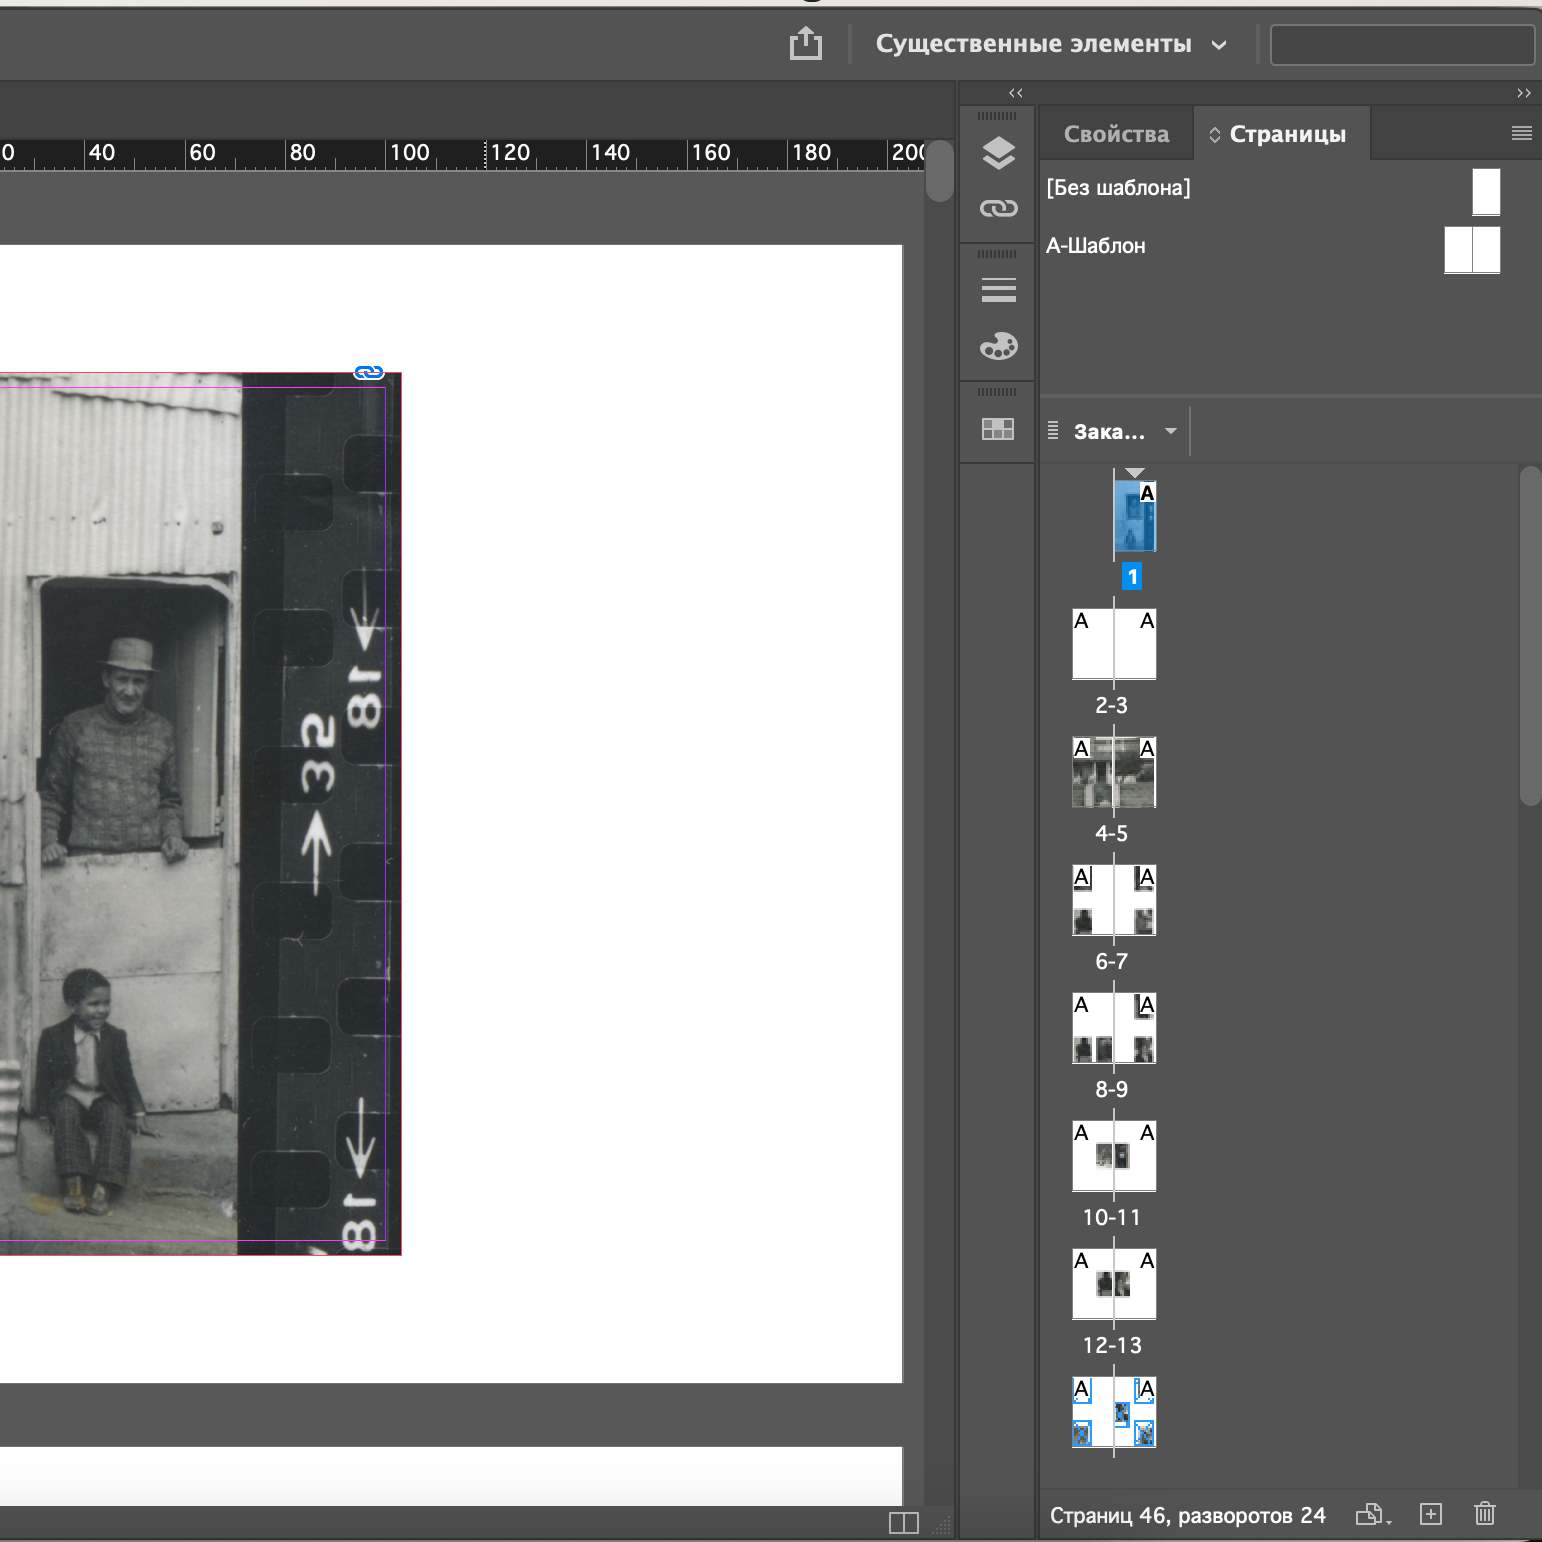The width and height of the screenshot is (1542, 1542).
Task: Click the Pages panel vertical scrollbar
Action: (x=1530, y=636)
